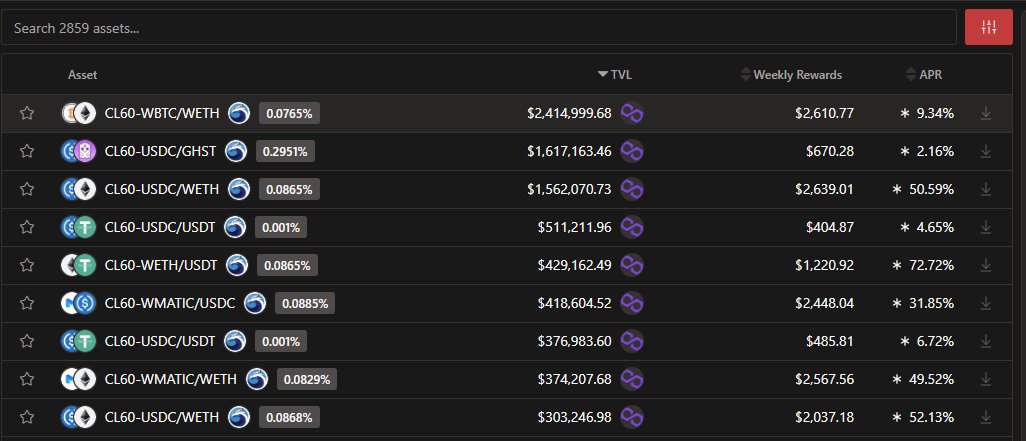Screen dimensions: 1026x441
Task: Click the protocol logo after CL60-USDC/GHST
Action: coord(236,151)
